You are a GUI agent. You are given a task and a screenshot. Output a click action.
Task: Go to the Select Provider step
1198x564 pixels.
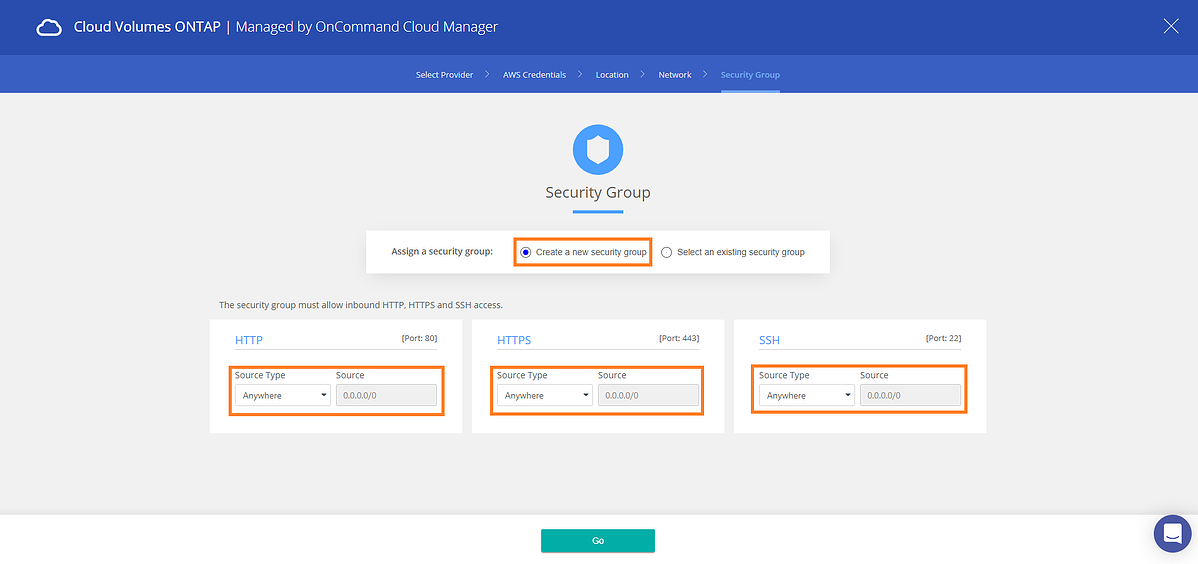[444, 75]
